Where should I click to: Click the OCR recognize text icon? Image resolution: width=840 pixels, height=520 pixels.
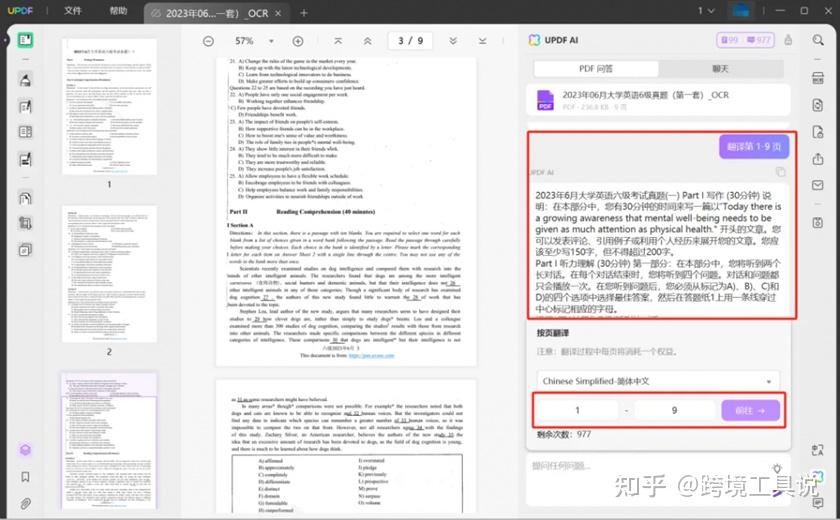pos(818,78)
